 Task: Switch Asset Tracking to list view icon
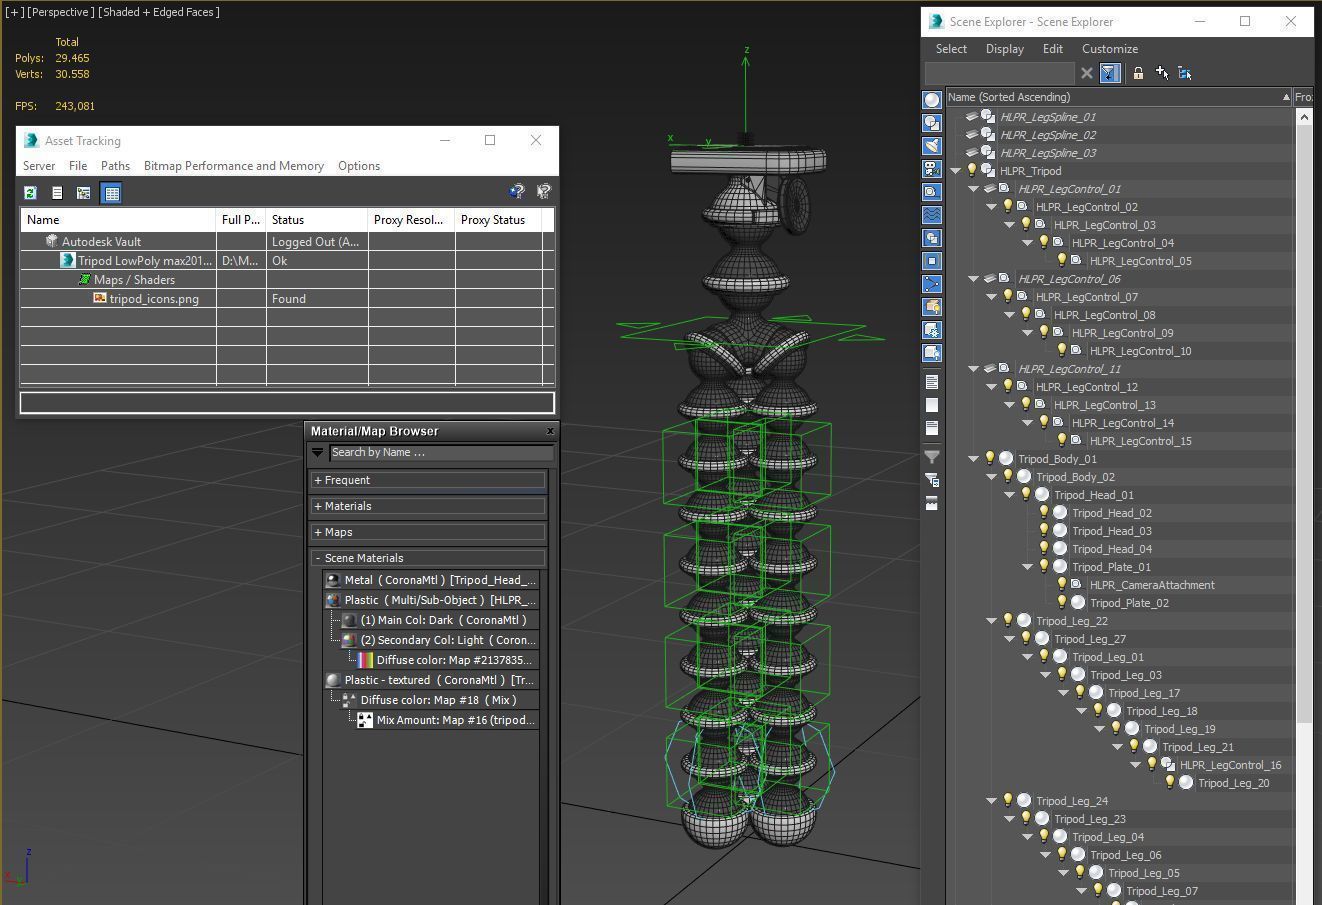pyautogui.click(x=57, y=193)
